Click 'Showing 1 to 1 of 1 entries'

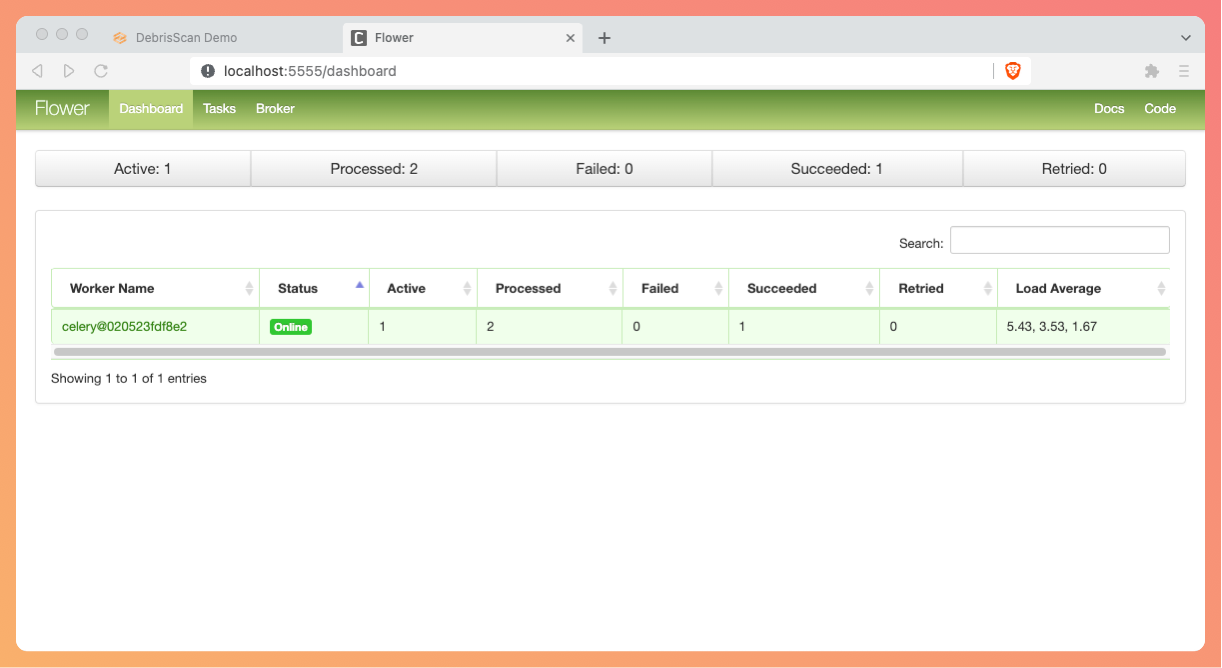pyautogui.click(x=129, y=379)
